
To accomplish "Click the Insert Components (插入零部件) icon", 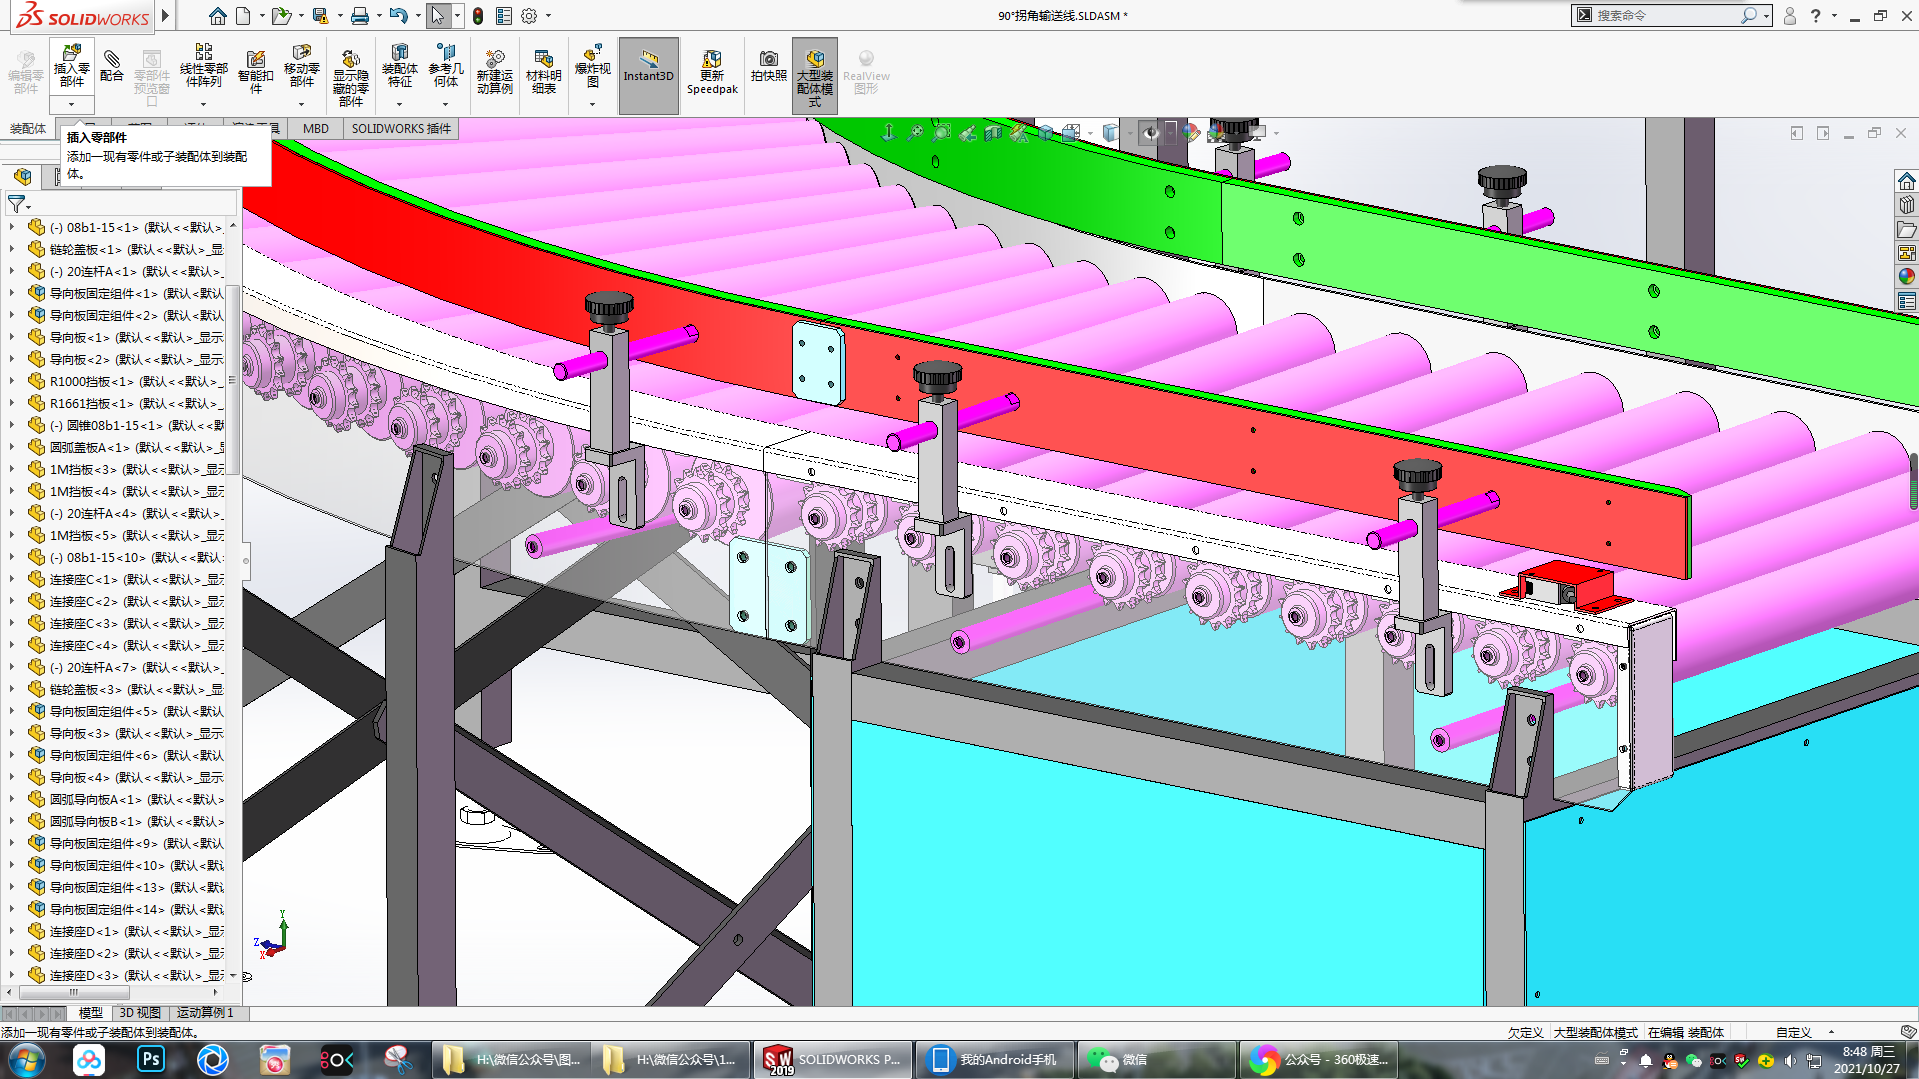I will pyautogui.click(x=71, y=66).
